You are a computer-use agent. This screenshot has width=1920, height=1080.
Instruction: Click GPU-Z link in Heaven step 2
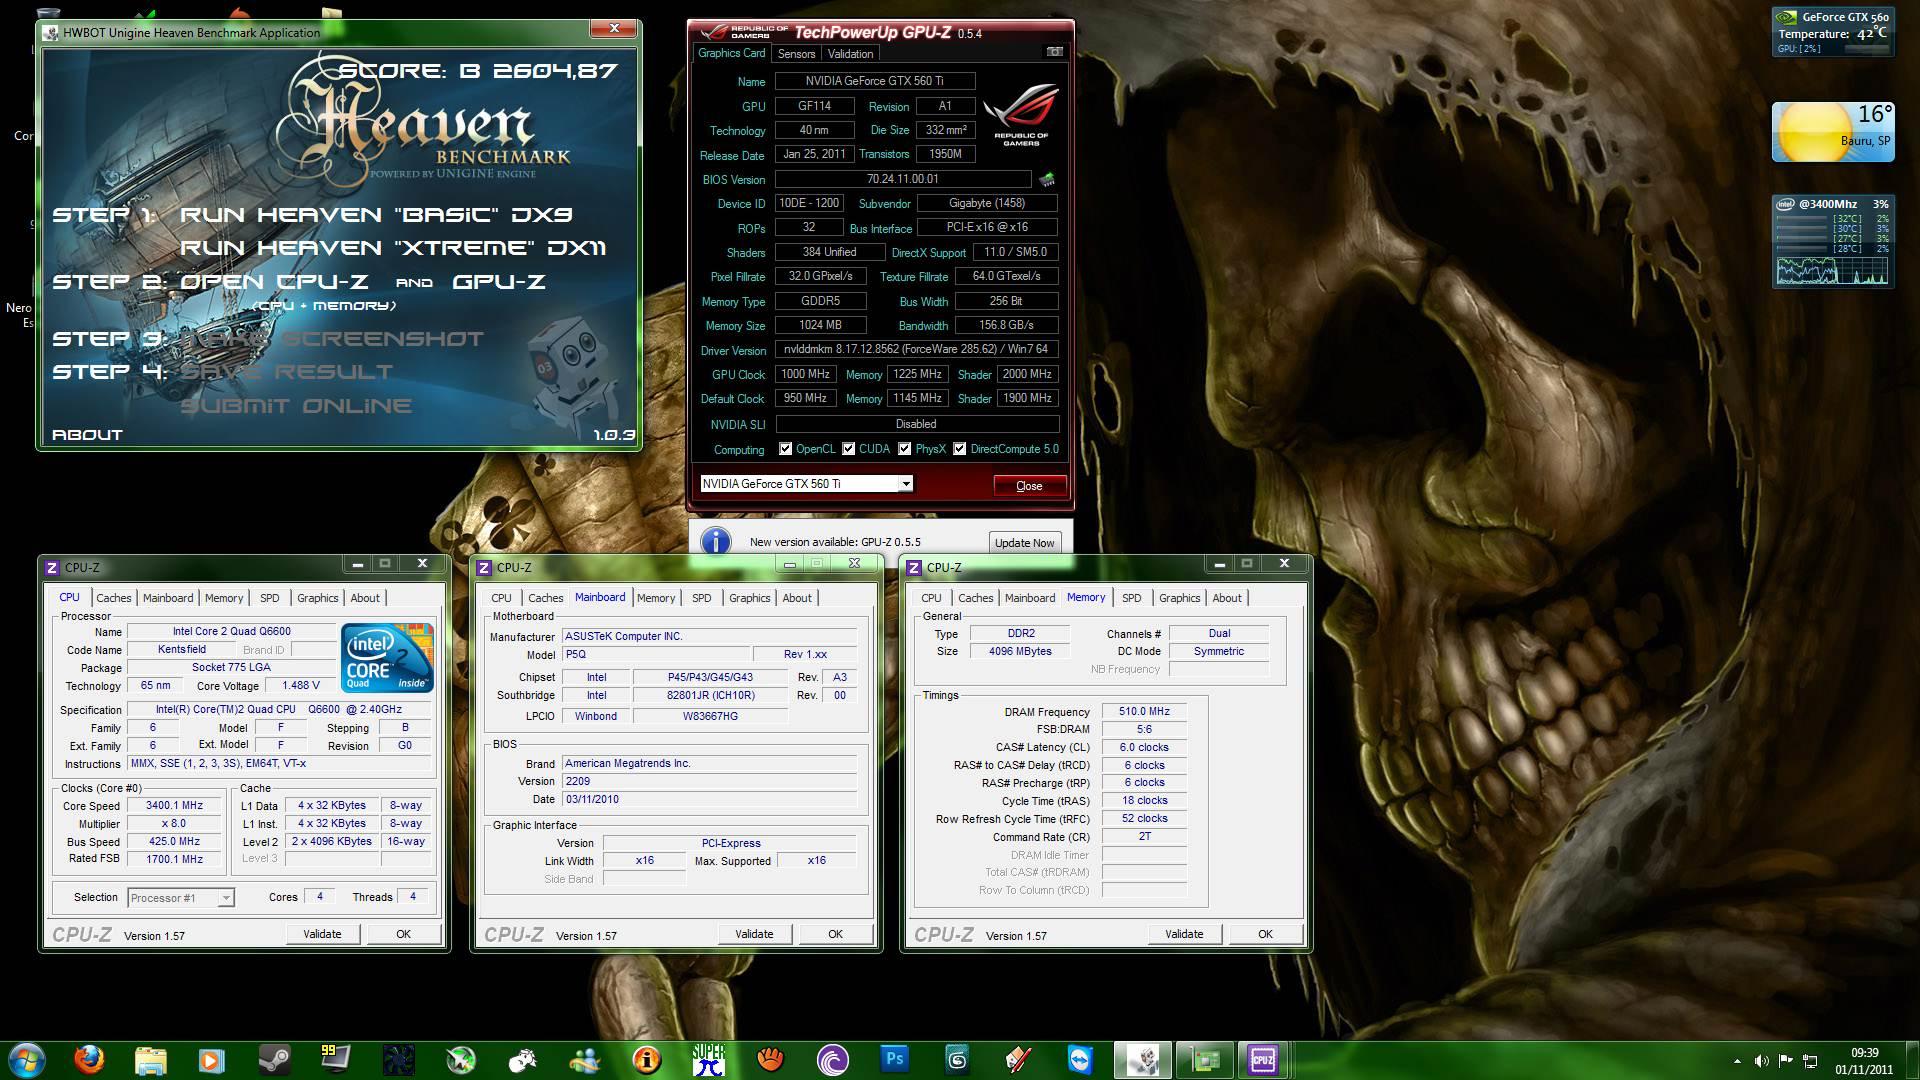(x=499, y=282)
